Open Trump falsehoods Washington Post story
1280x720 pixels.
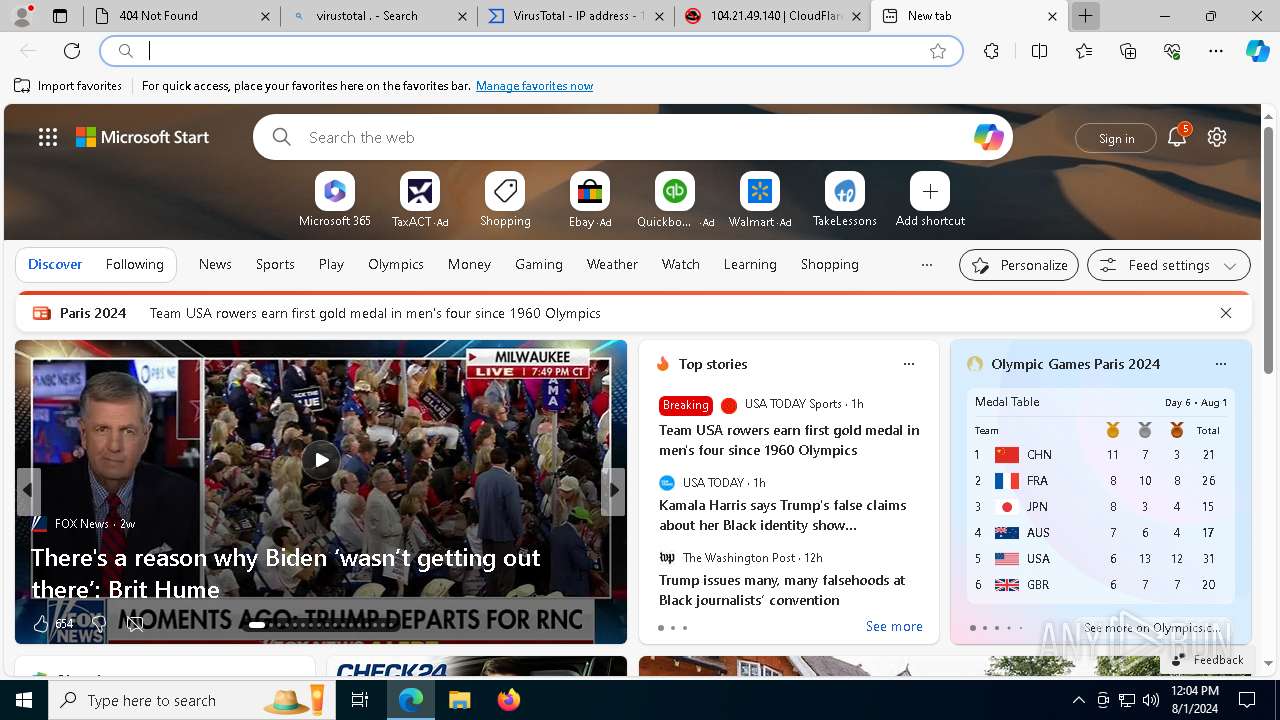782,590
